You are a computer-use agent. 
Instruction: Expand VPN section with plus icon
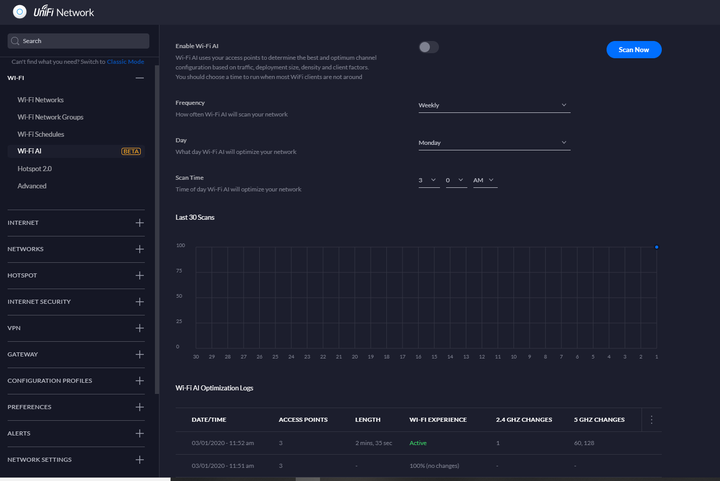(x=140, y=328)
